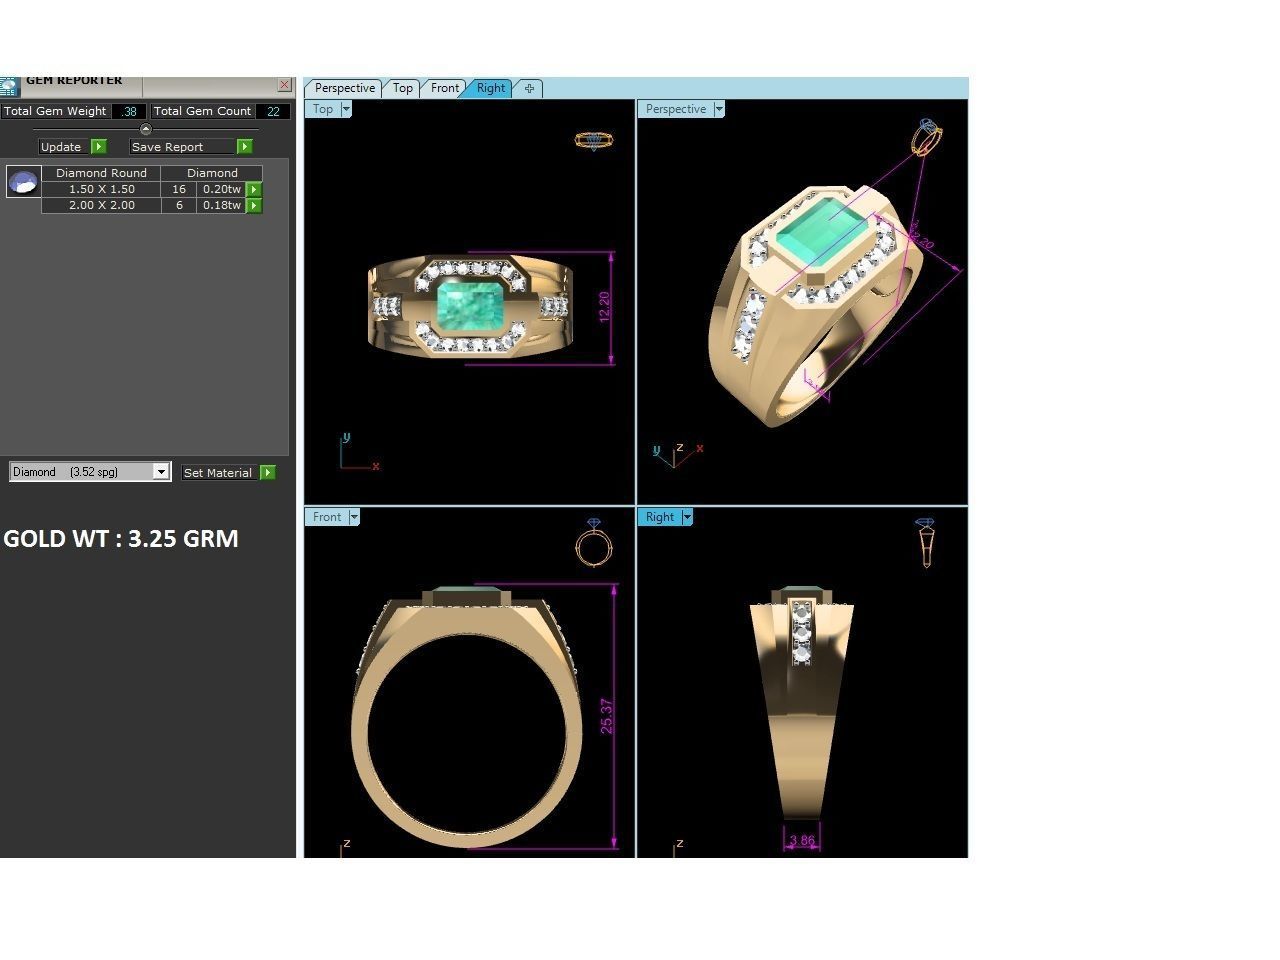The width and height of the screenshot is (1280, 960).
Task: Click the Update button
Action: coord(64,147)
